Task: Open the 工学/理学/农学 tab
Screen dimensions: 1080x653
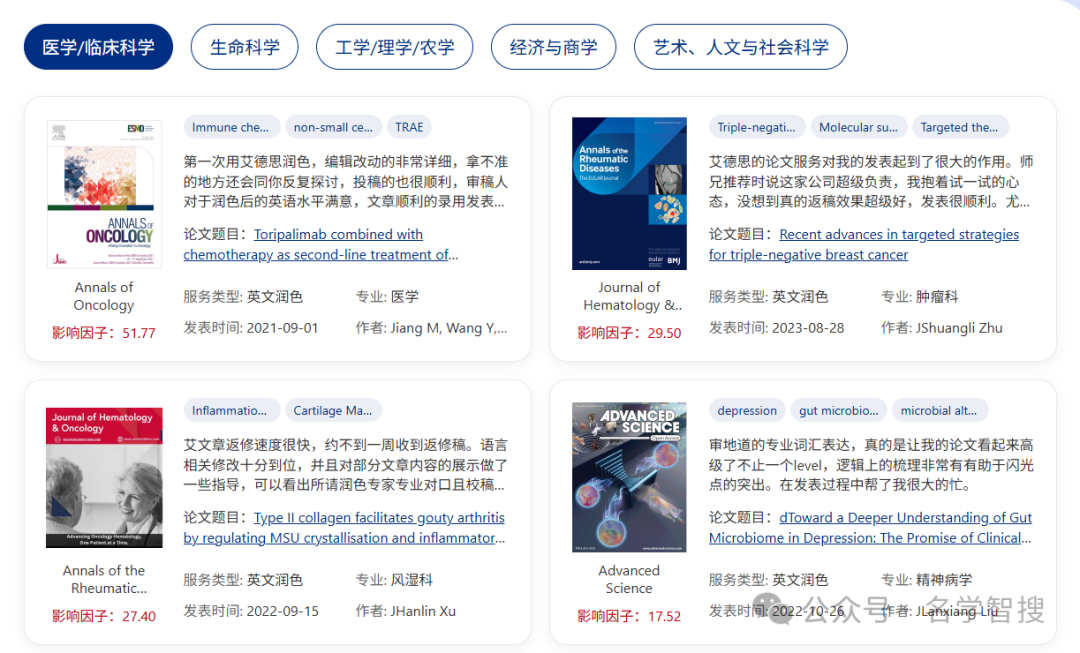Action: (x=394, y=47)
